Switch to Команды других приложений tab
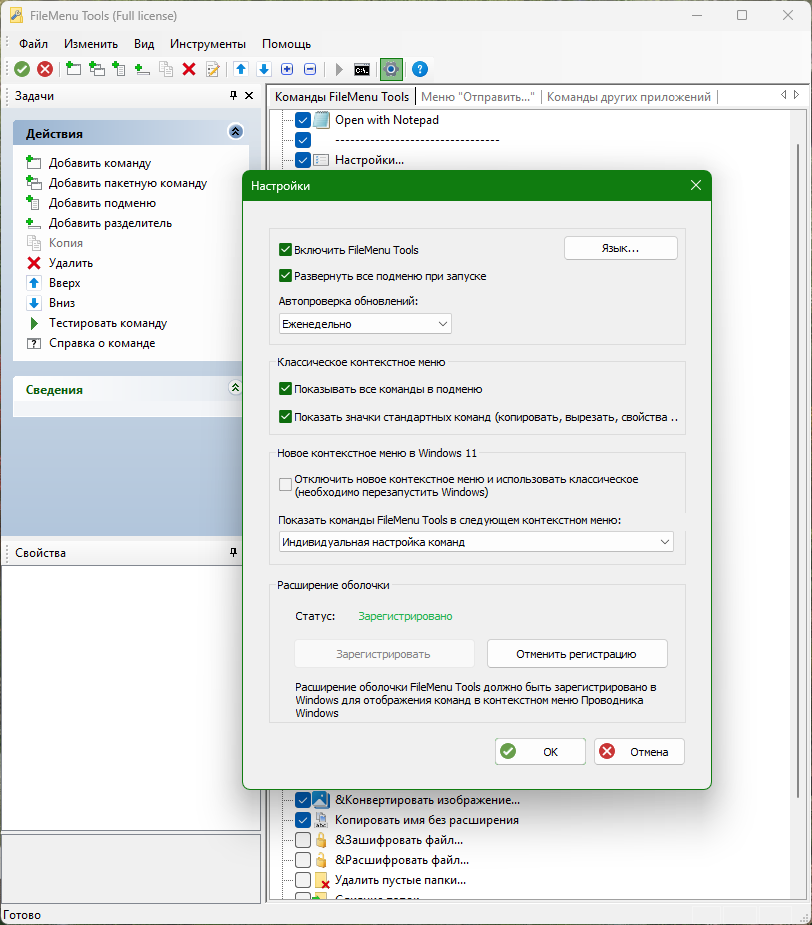The width and height of the screenshot is (812, 925). tap(629, 97)
